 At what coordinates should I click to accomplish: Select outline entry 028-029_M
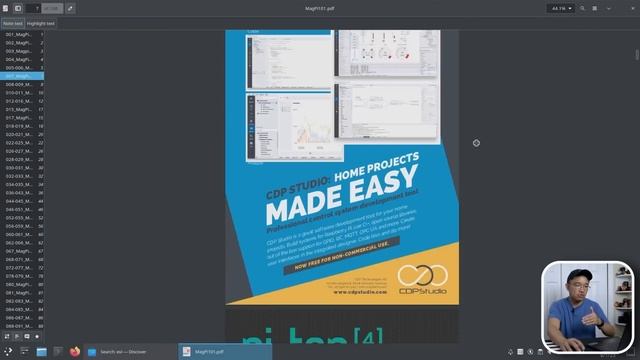22,160
